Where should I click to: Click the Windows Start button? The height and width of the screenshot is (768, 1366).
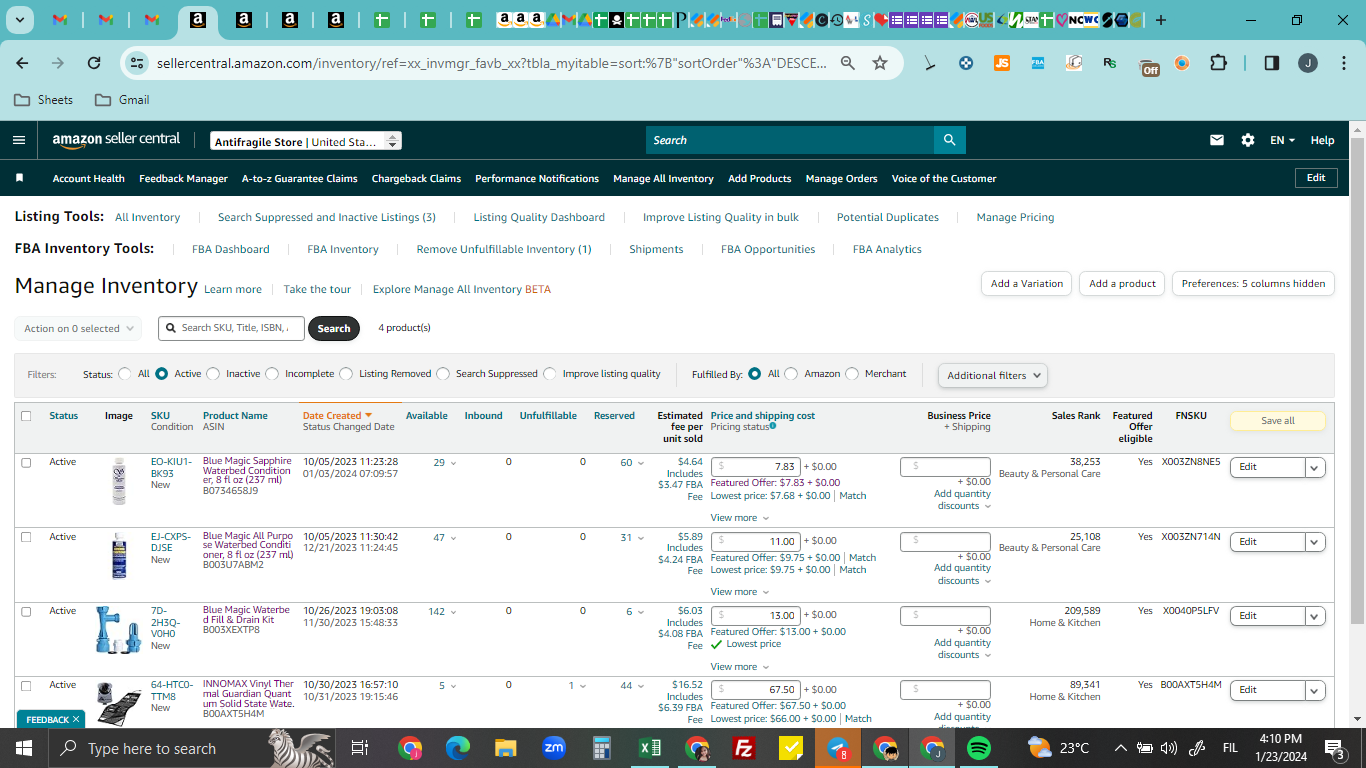pyautogui.click(x=24, y=748)
